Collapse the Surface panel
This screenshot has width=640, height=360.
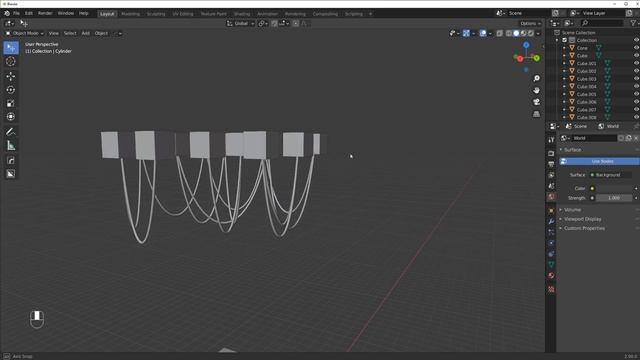pyautogui.click(x=572, y=150)
